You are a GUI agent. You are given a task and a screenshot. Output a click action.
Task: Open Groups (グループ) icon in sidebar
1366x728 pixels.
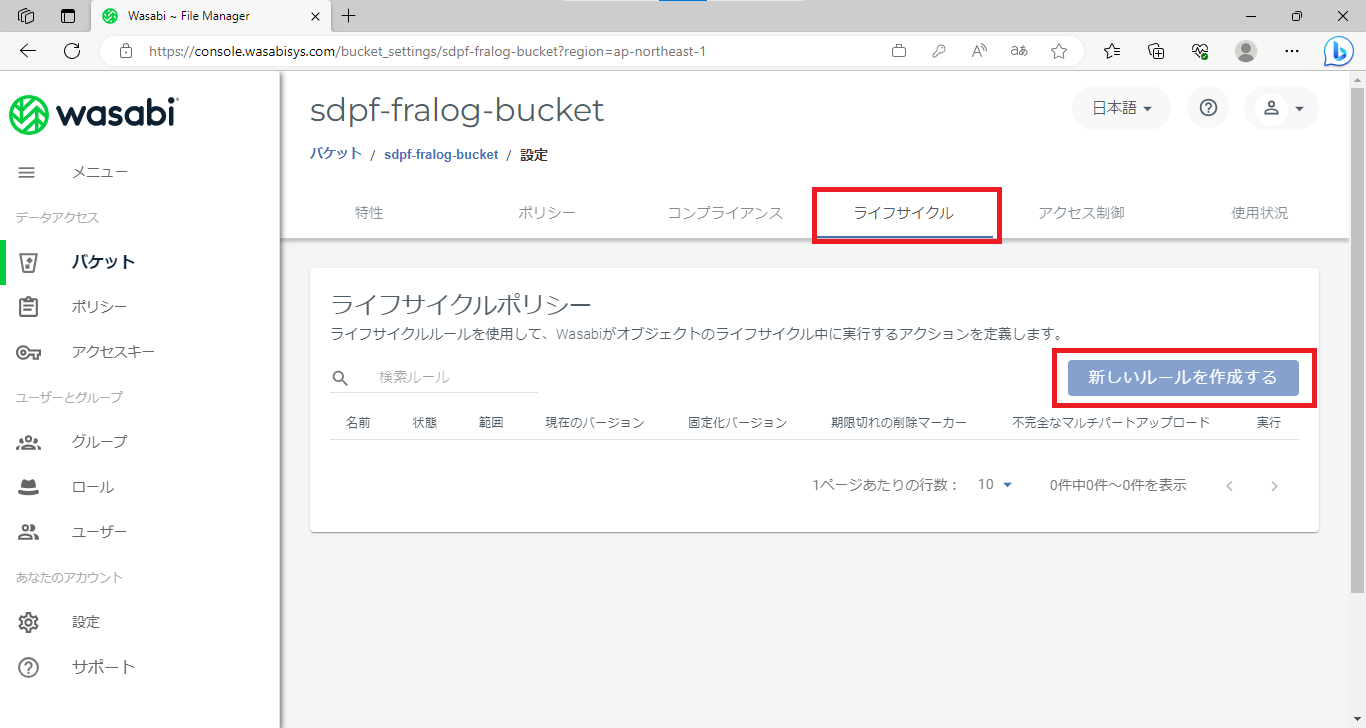(29, 442)
